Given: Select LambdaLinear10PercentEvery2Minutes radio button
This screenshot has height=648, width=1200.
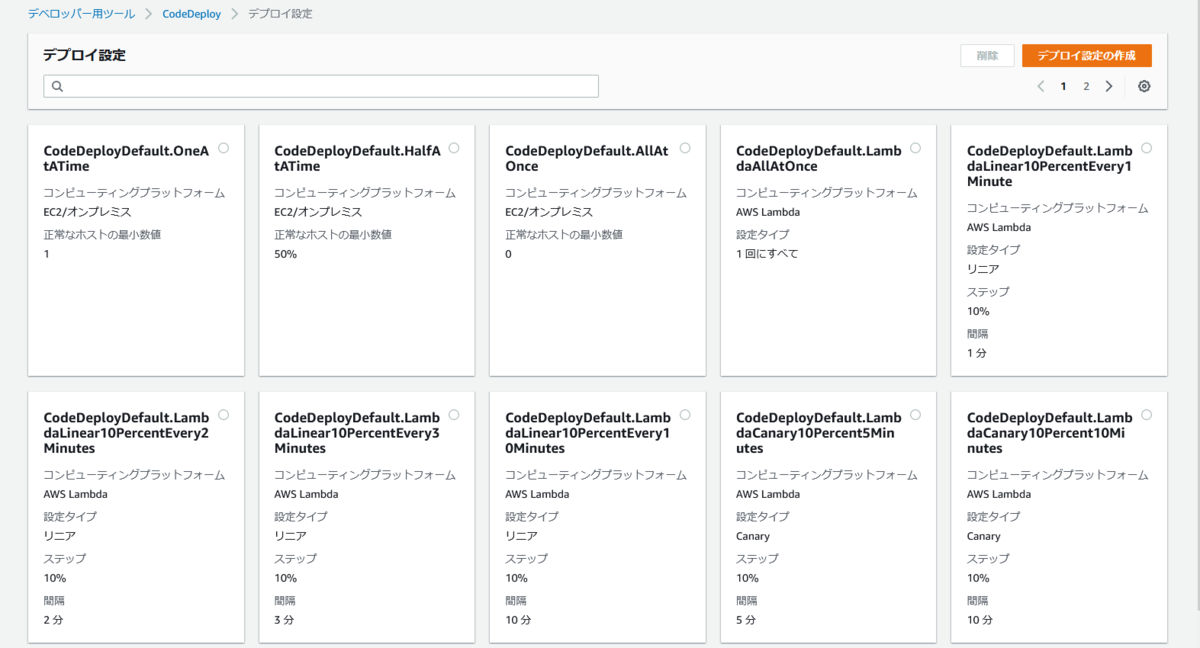Looking at the screenshot, I should (223, 414).
